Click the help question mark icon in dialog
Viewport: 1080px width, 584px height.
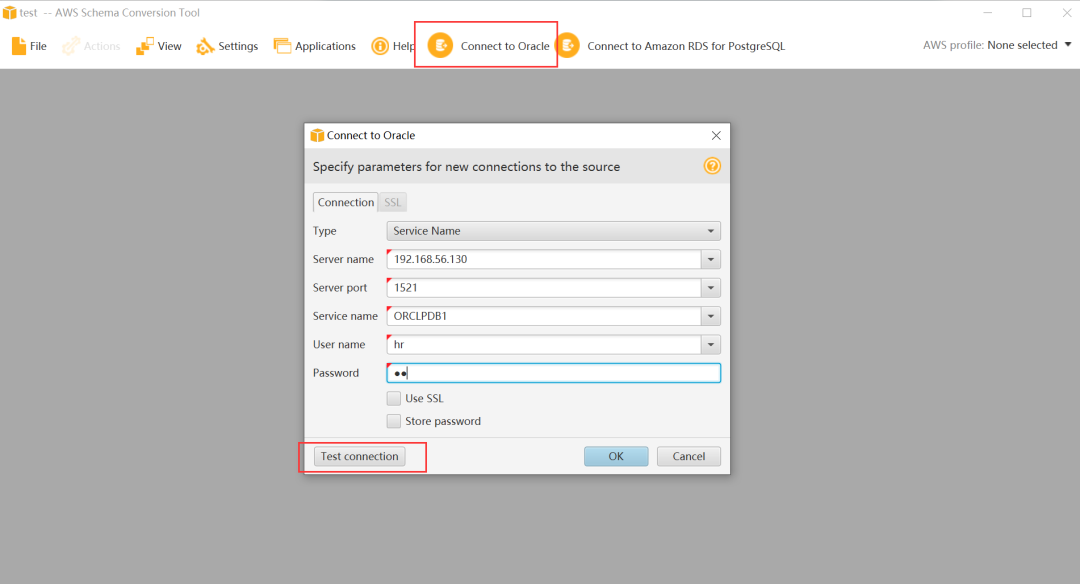pyautogui.click(x=712, y=166)
